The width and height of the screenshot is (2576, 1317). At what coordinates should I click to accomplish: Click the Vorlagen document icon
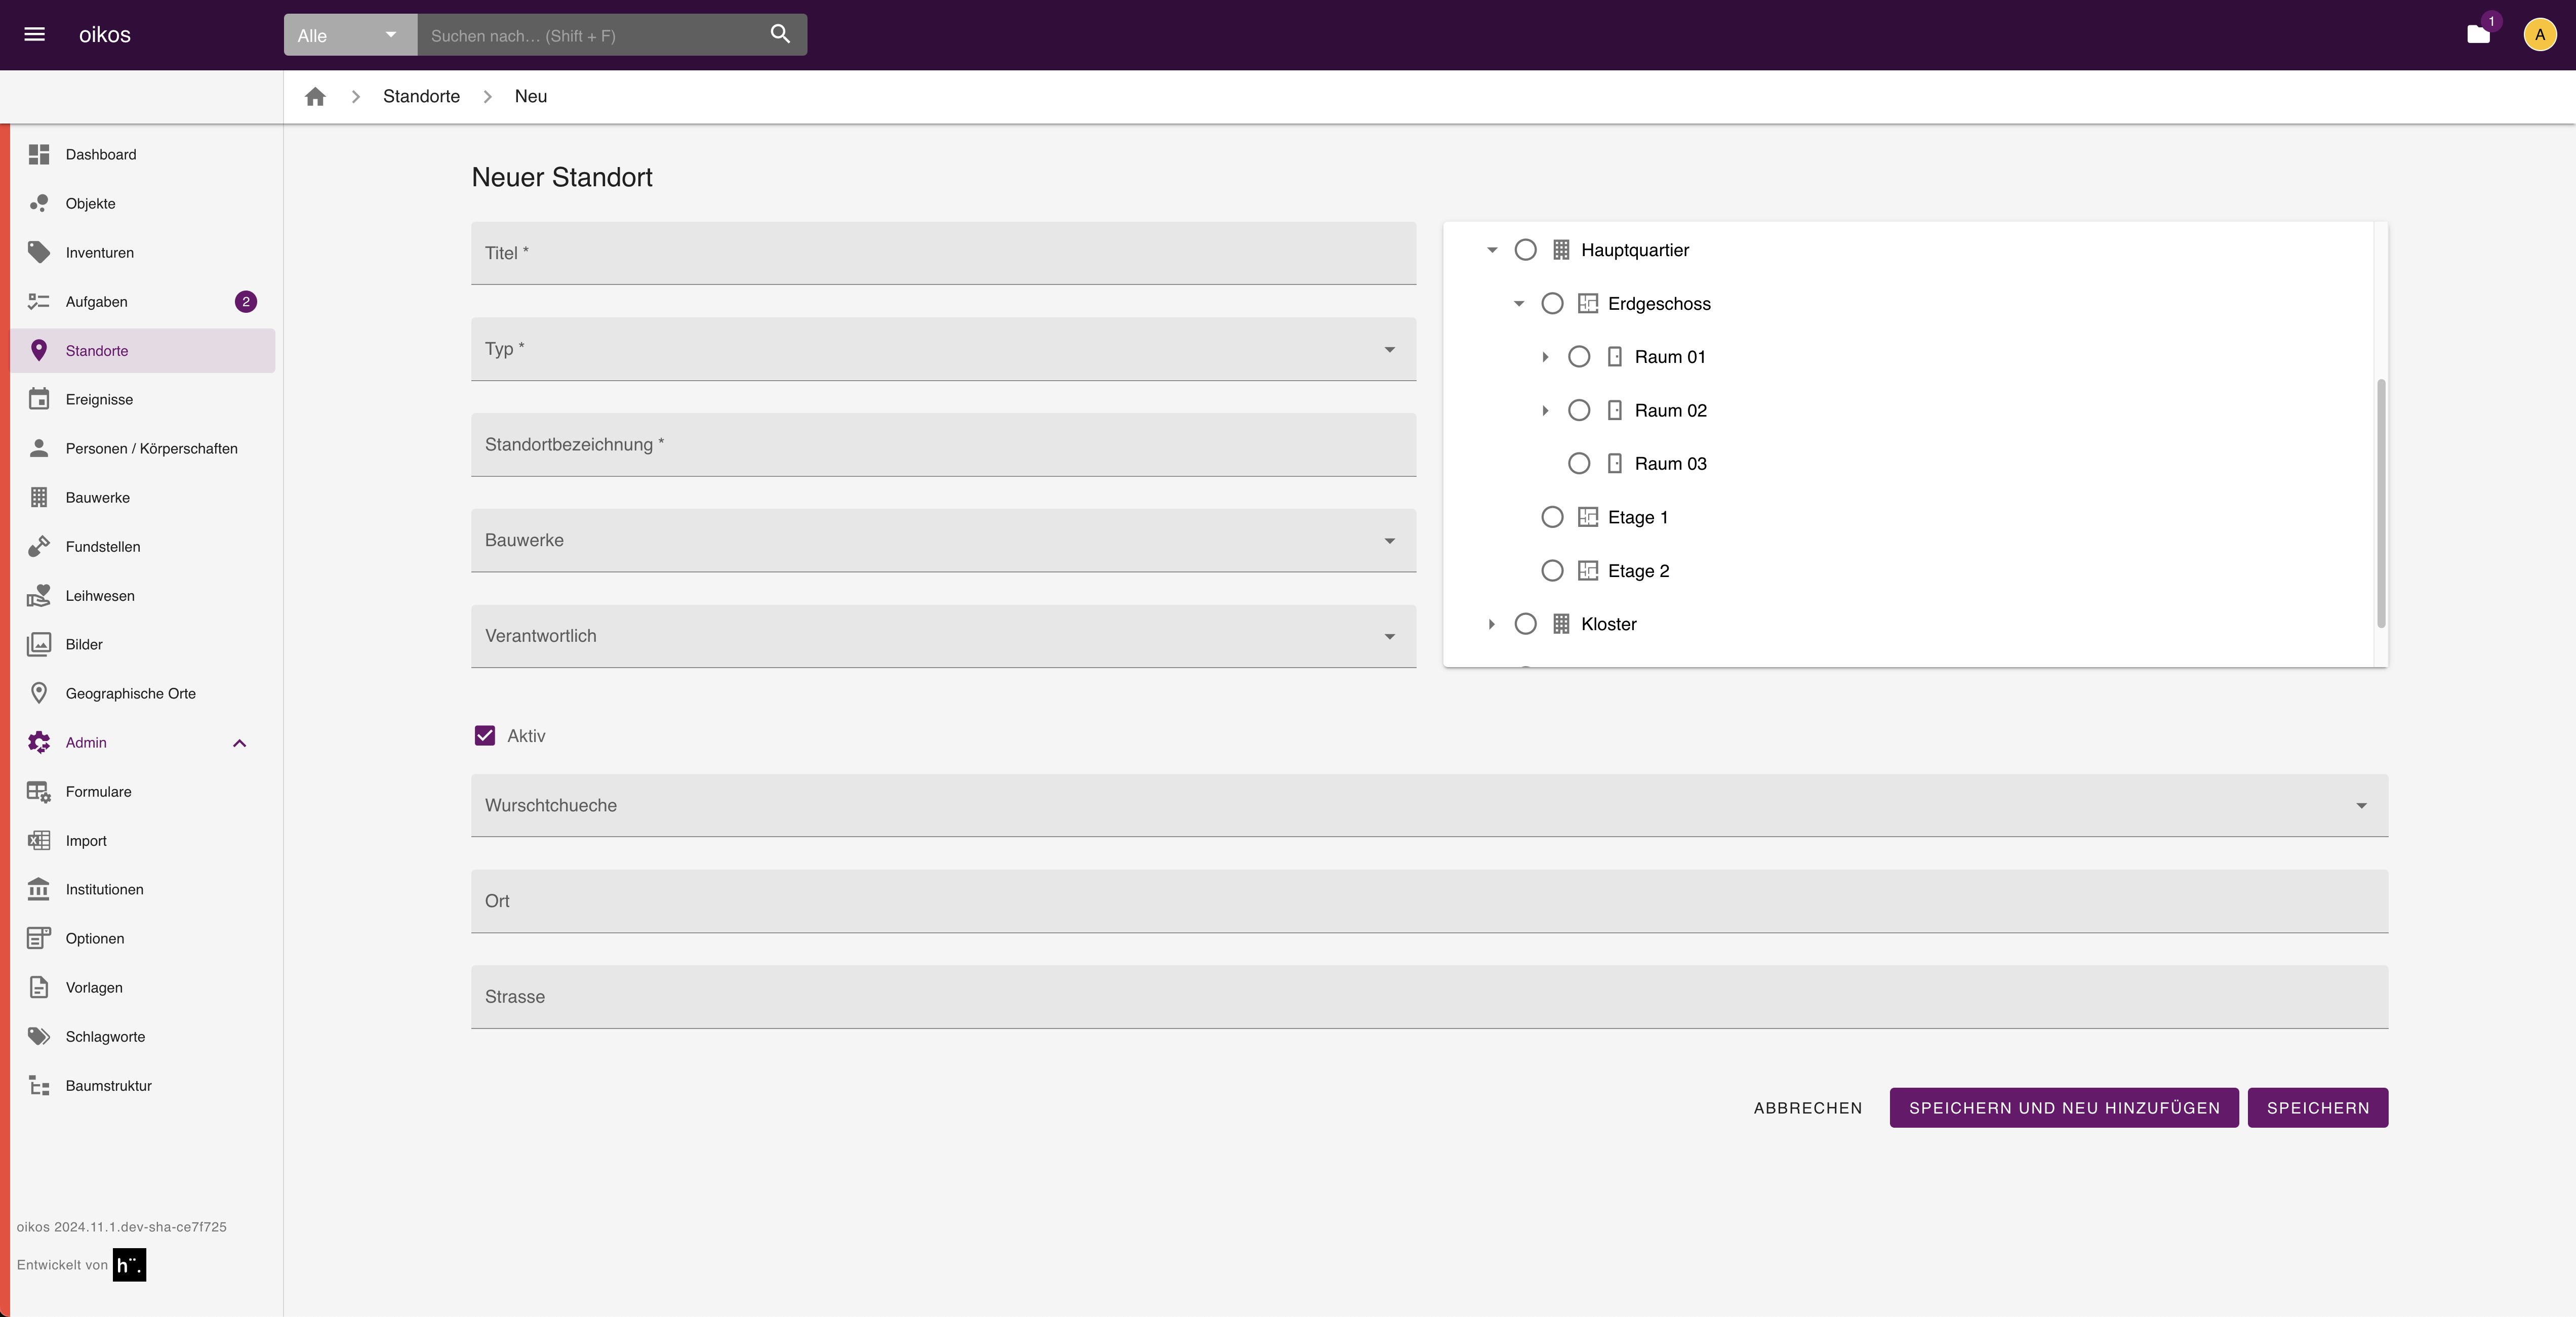coord(39,987)
